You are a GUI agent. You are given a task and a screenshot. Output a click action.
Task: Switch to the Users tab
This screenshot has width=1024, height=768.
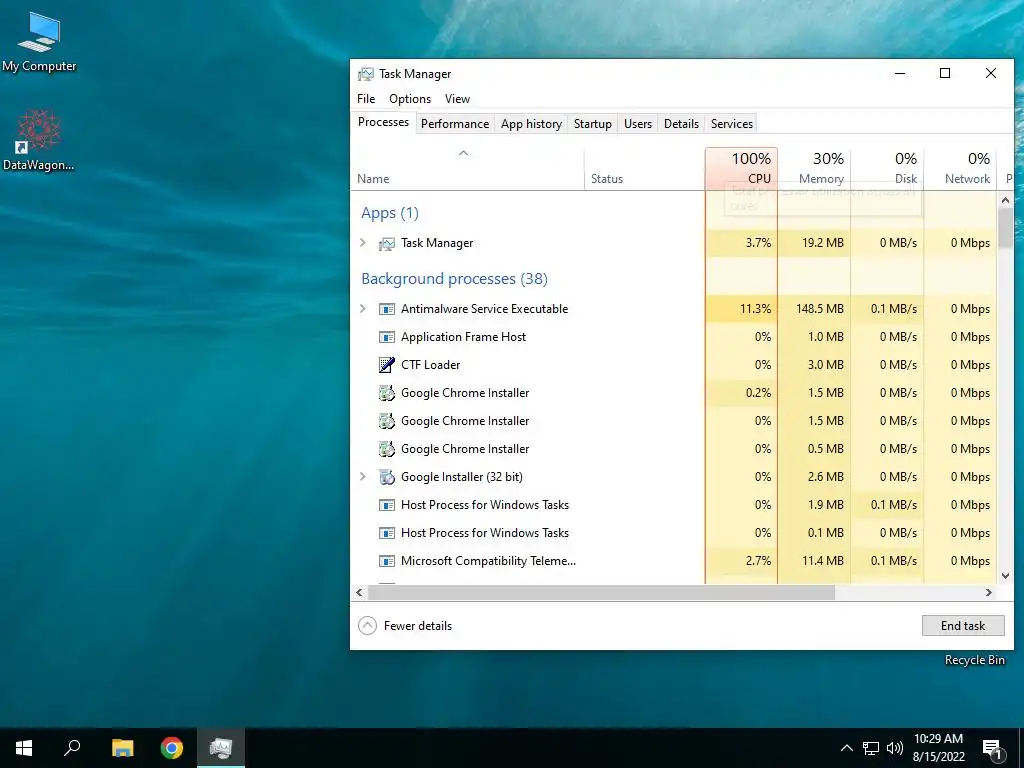pyautogui.click(x=637, y=123)
